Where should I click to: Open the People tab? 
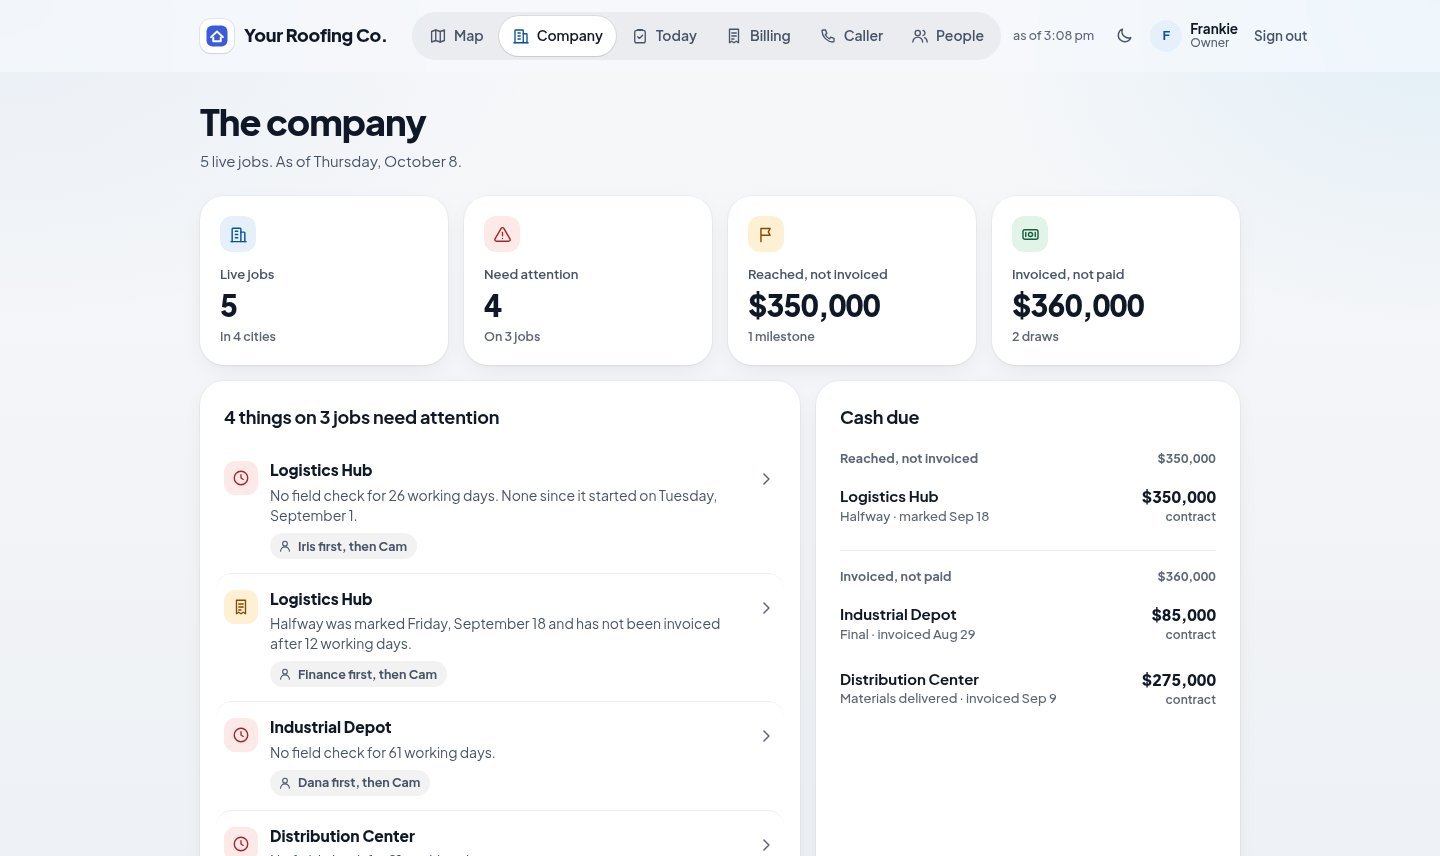coord(948,36)
